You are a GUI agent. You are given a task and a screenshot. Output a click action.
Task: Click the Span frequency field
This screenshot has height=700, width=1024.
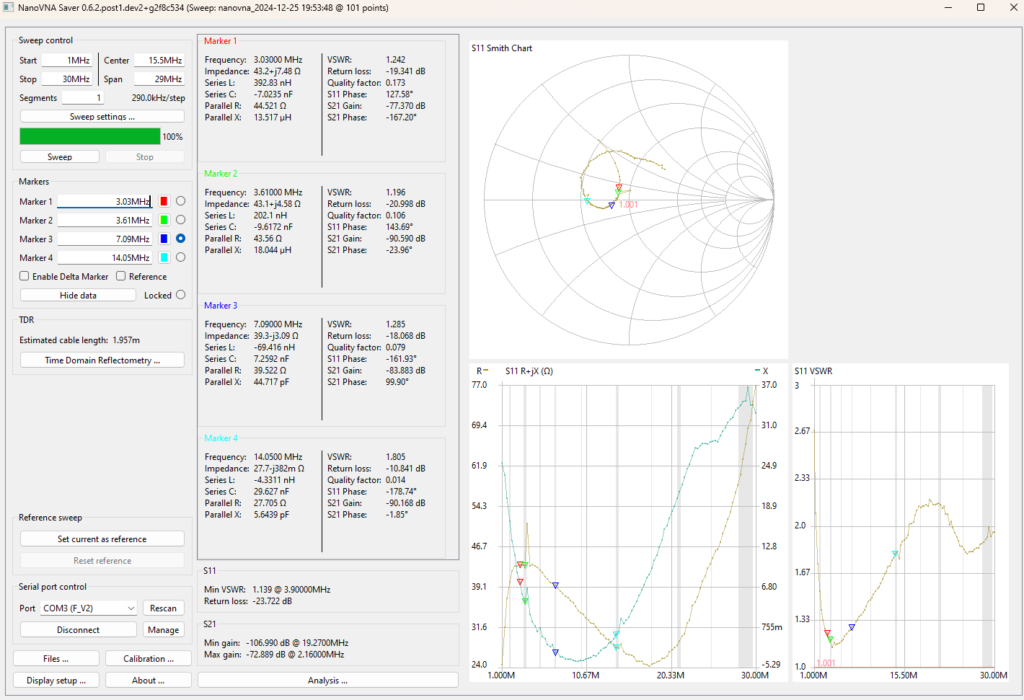(159, 79)
